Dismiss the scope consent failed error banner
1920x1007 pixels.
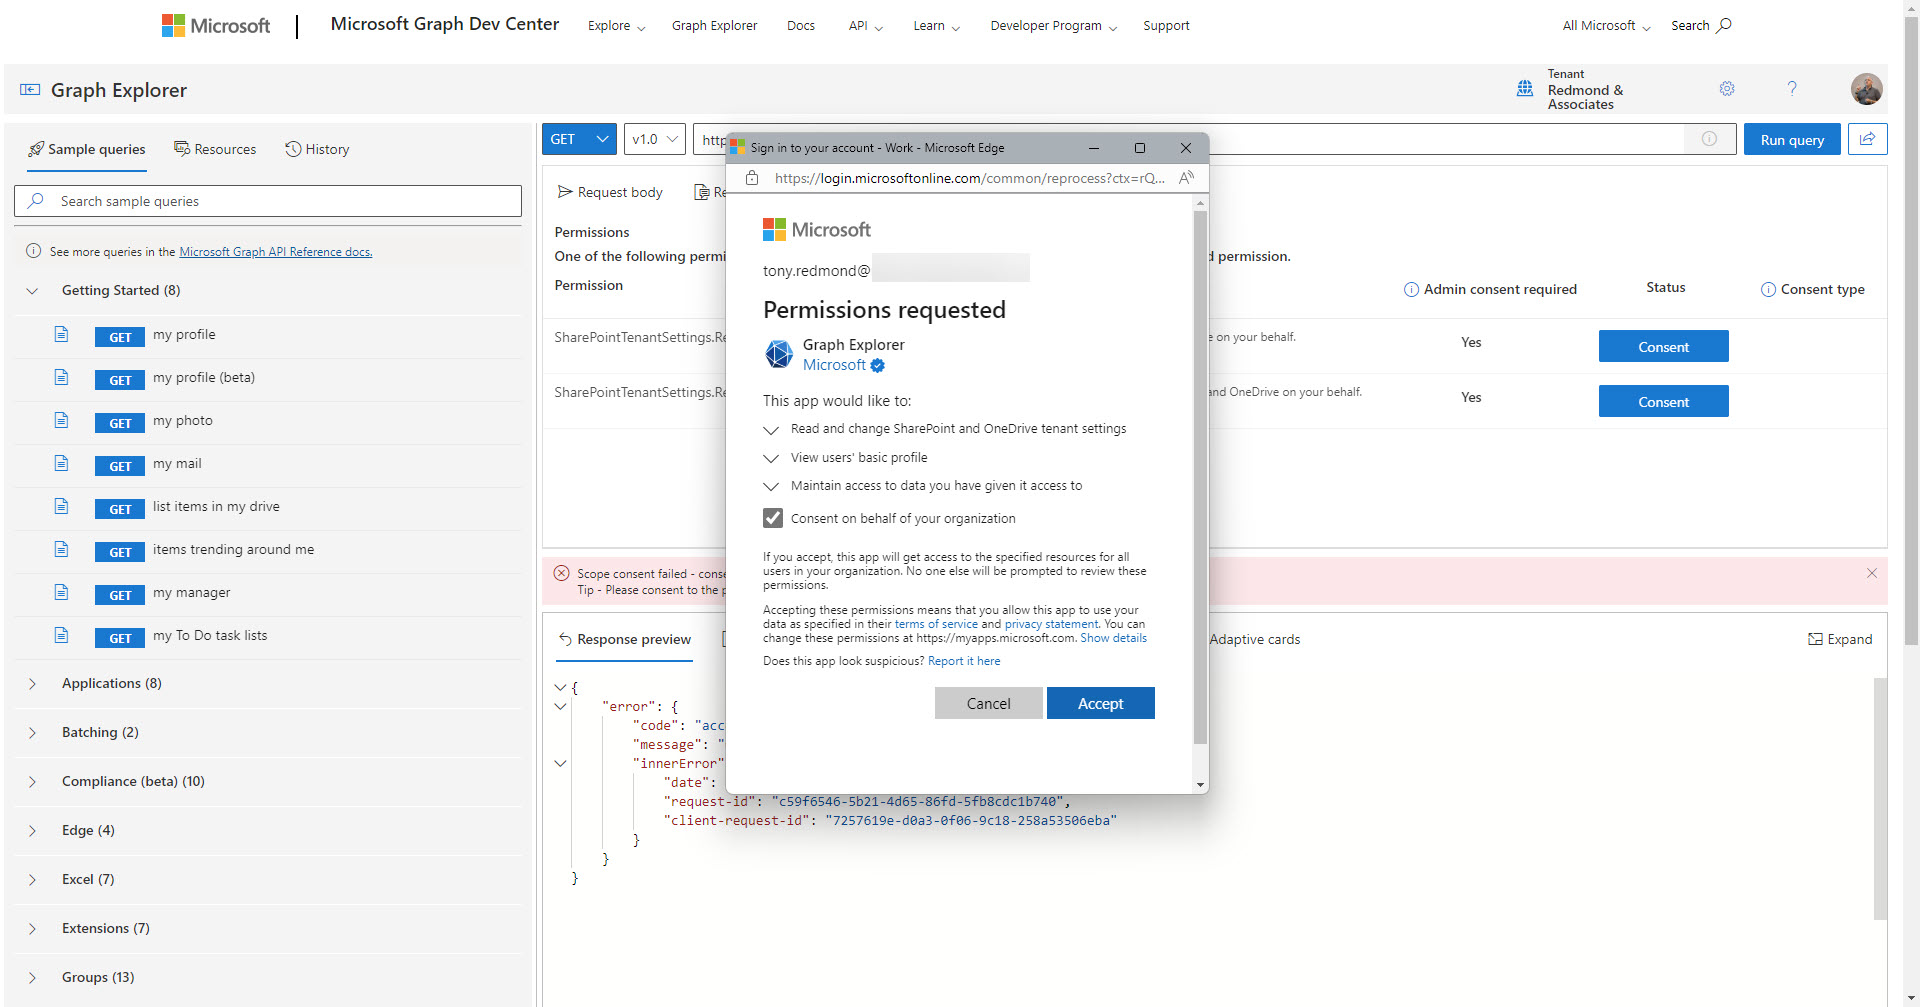[1871, 573]
